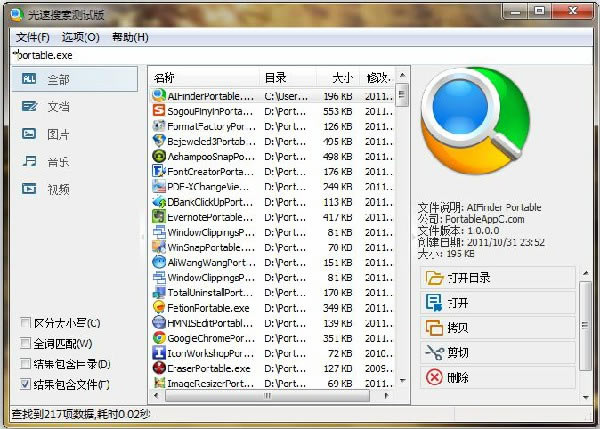Click the EraserPortable.exe icon
This screenshot has height=429, width=600.
[x=159, y=368]
